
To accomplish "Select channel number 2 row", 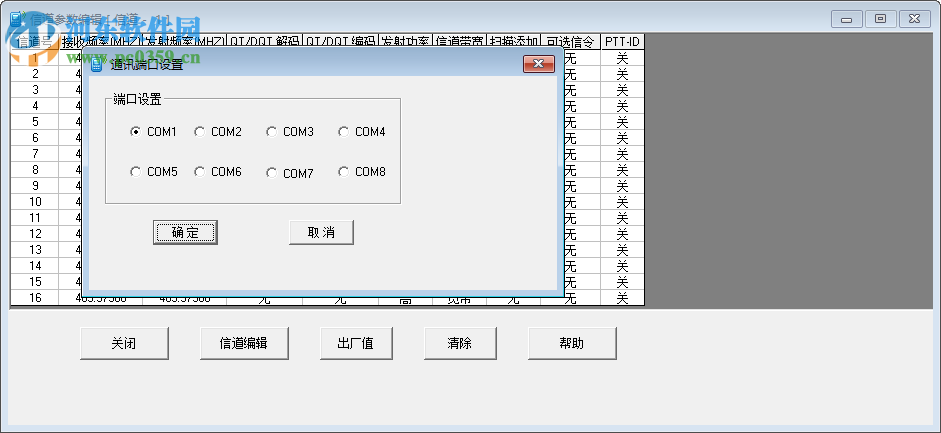I will click(35, 74).
